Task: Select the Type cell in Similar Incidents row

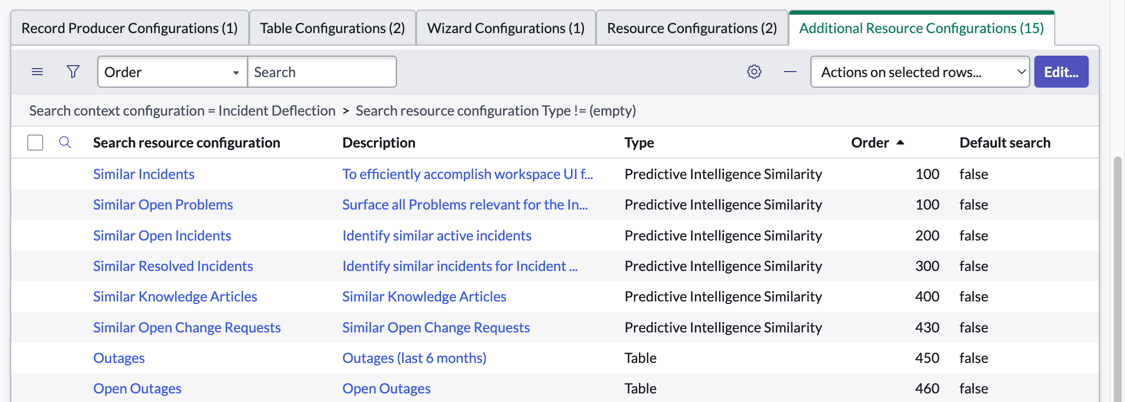Action: 723,174
